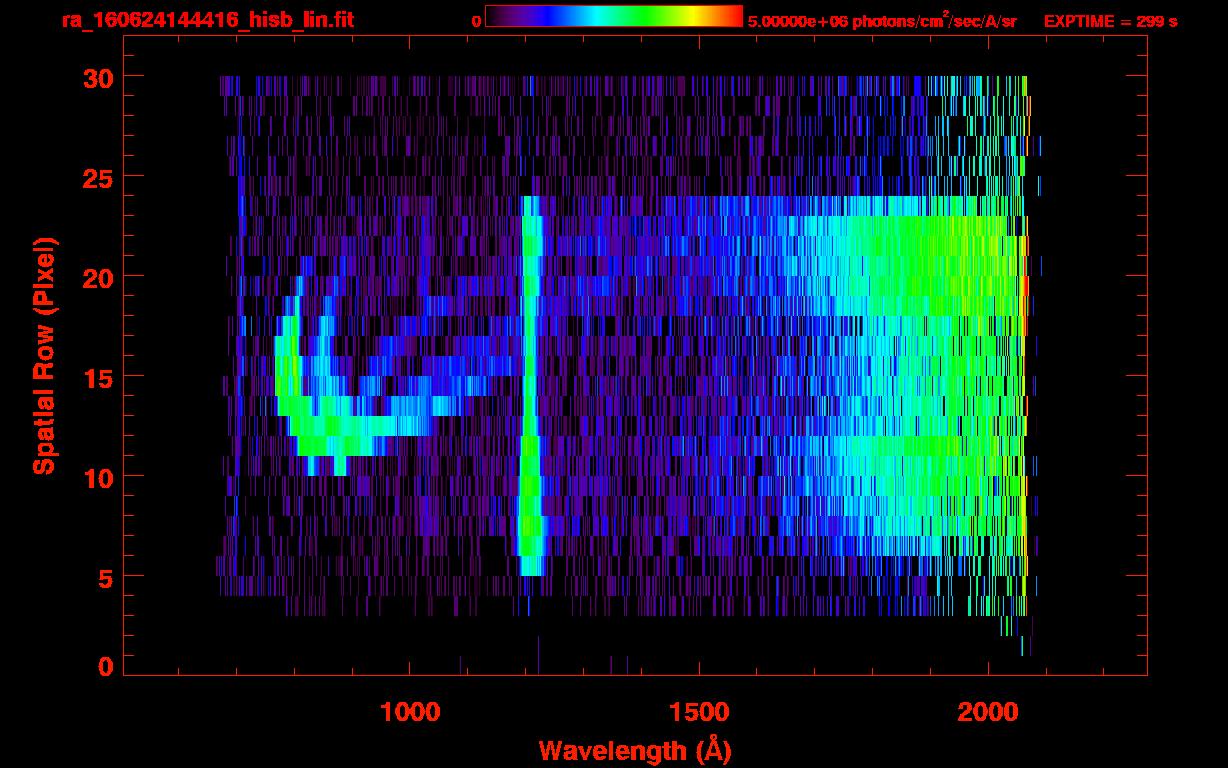Click the Wavelength (Å) axis title
This screenshot has width=1228, height=768.
631,749
